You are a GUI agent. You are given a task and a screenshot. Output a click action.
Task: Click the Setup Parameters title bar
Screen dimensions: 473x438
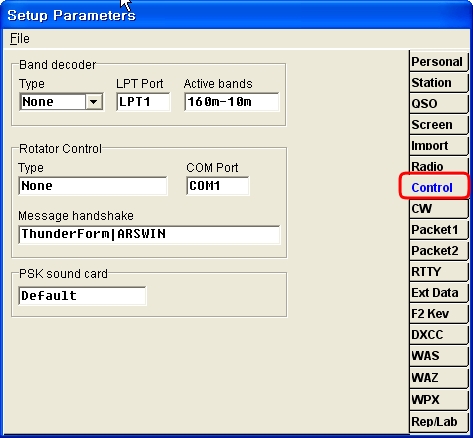point(236,15)
